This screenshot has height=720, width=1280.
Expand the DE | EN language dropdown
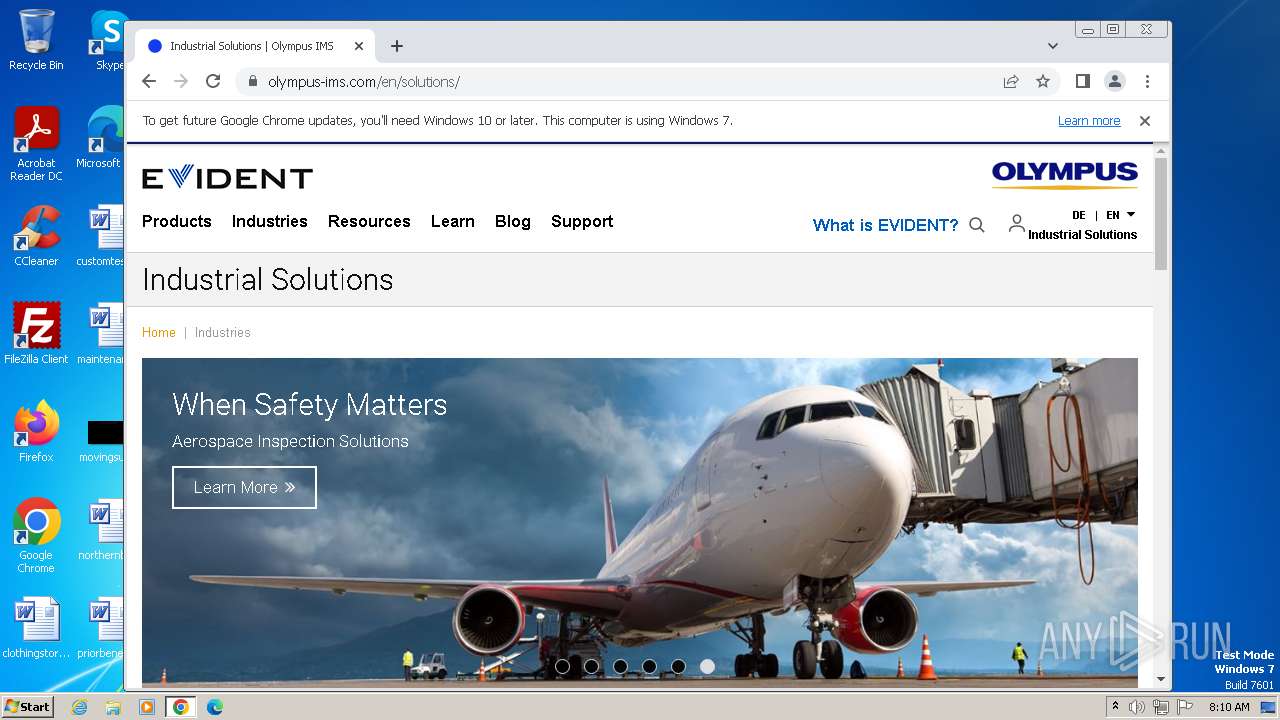coord(1104,215)
